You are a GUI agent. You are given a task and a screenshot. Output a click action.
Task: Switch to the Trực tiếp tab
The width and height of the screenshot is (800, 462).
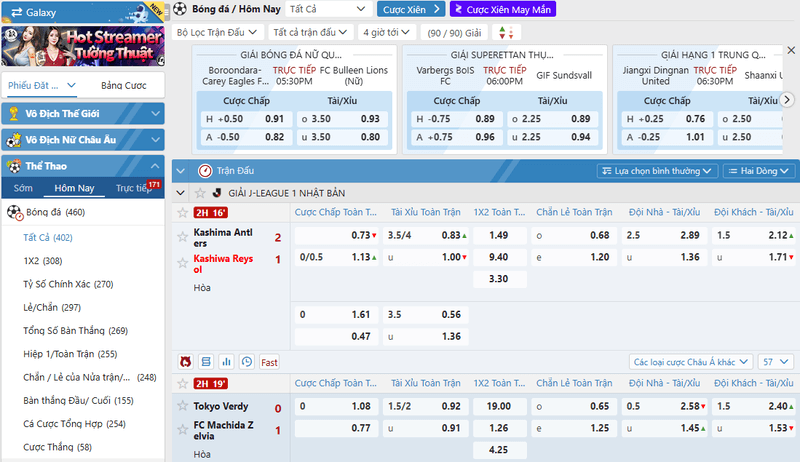(134, 188)
